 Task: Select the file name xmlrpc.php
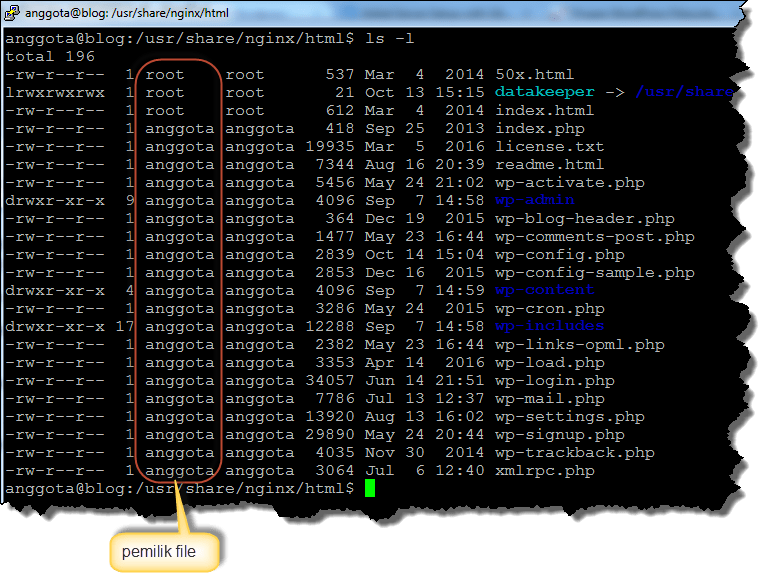point(545,471)
